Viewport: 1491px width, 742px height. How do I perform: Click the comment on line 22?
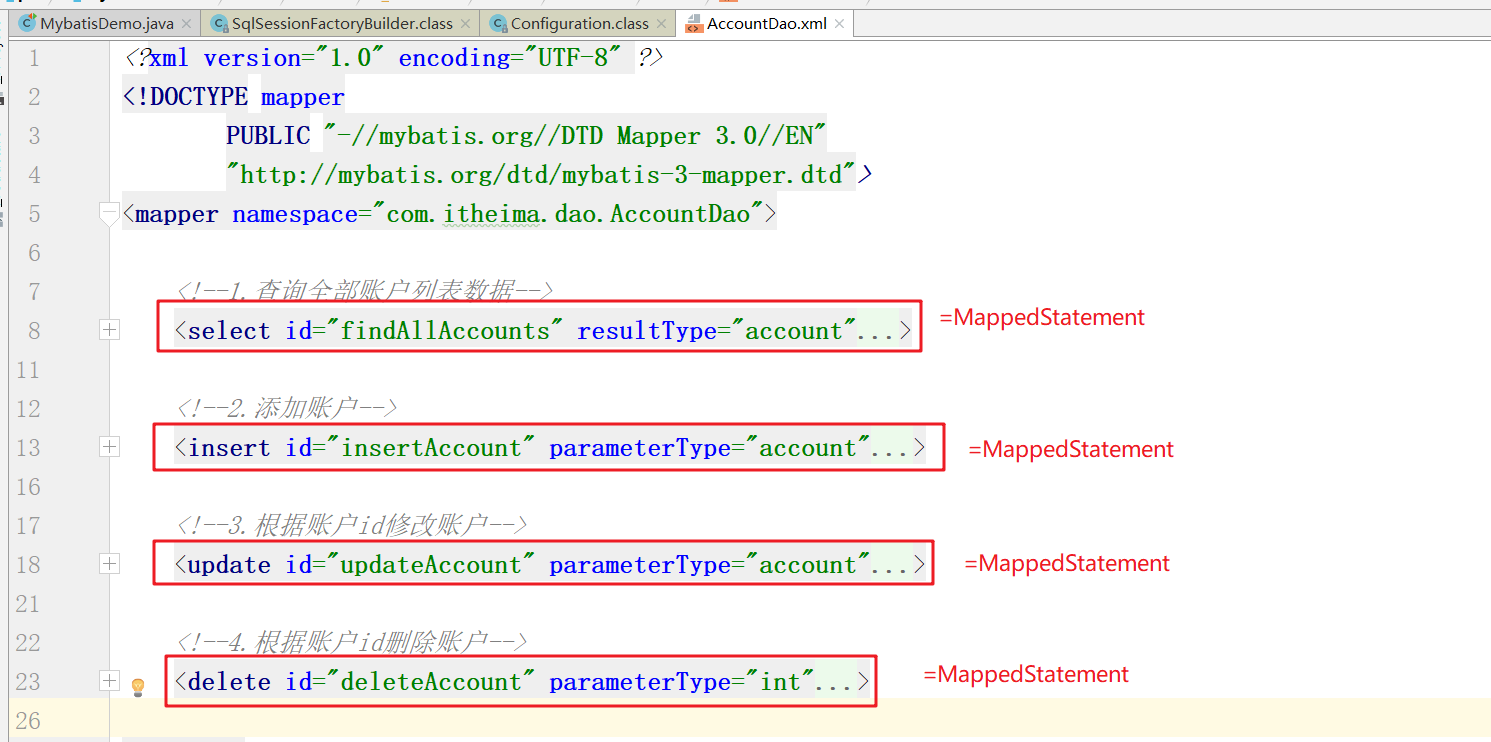pos(351,642)
